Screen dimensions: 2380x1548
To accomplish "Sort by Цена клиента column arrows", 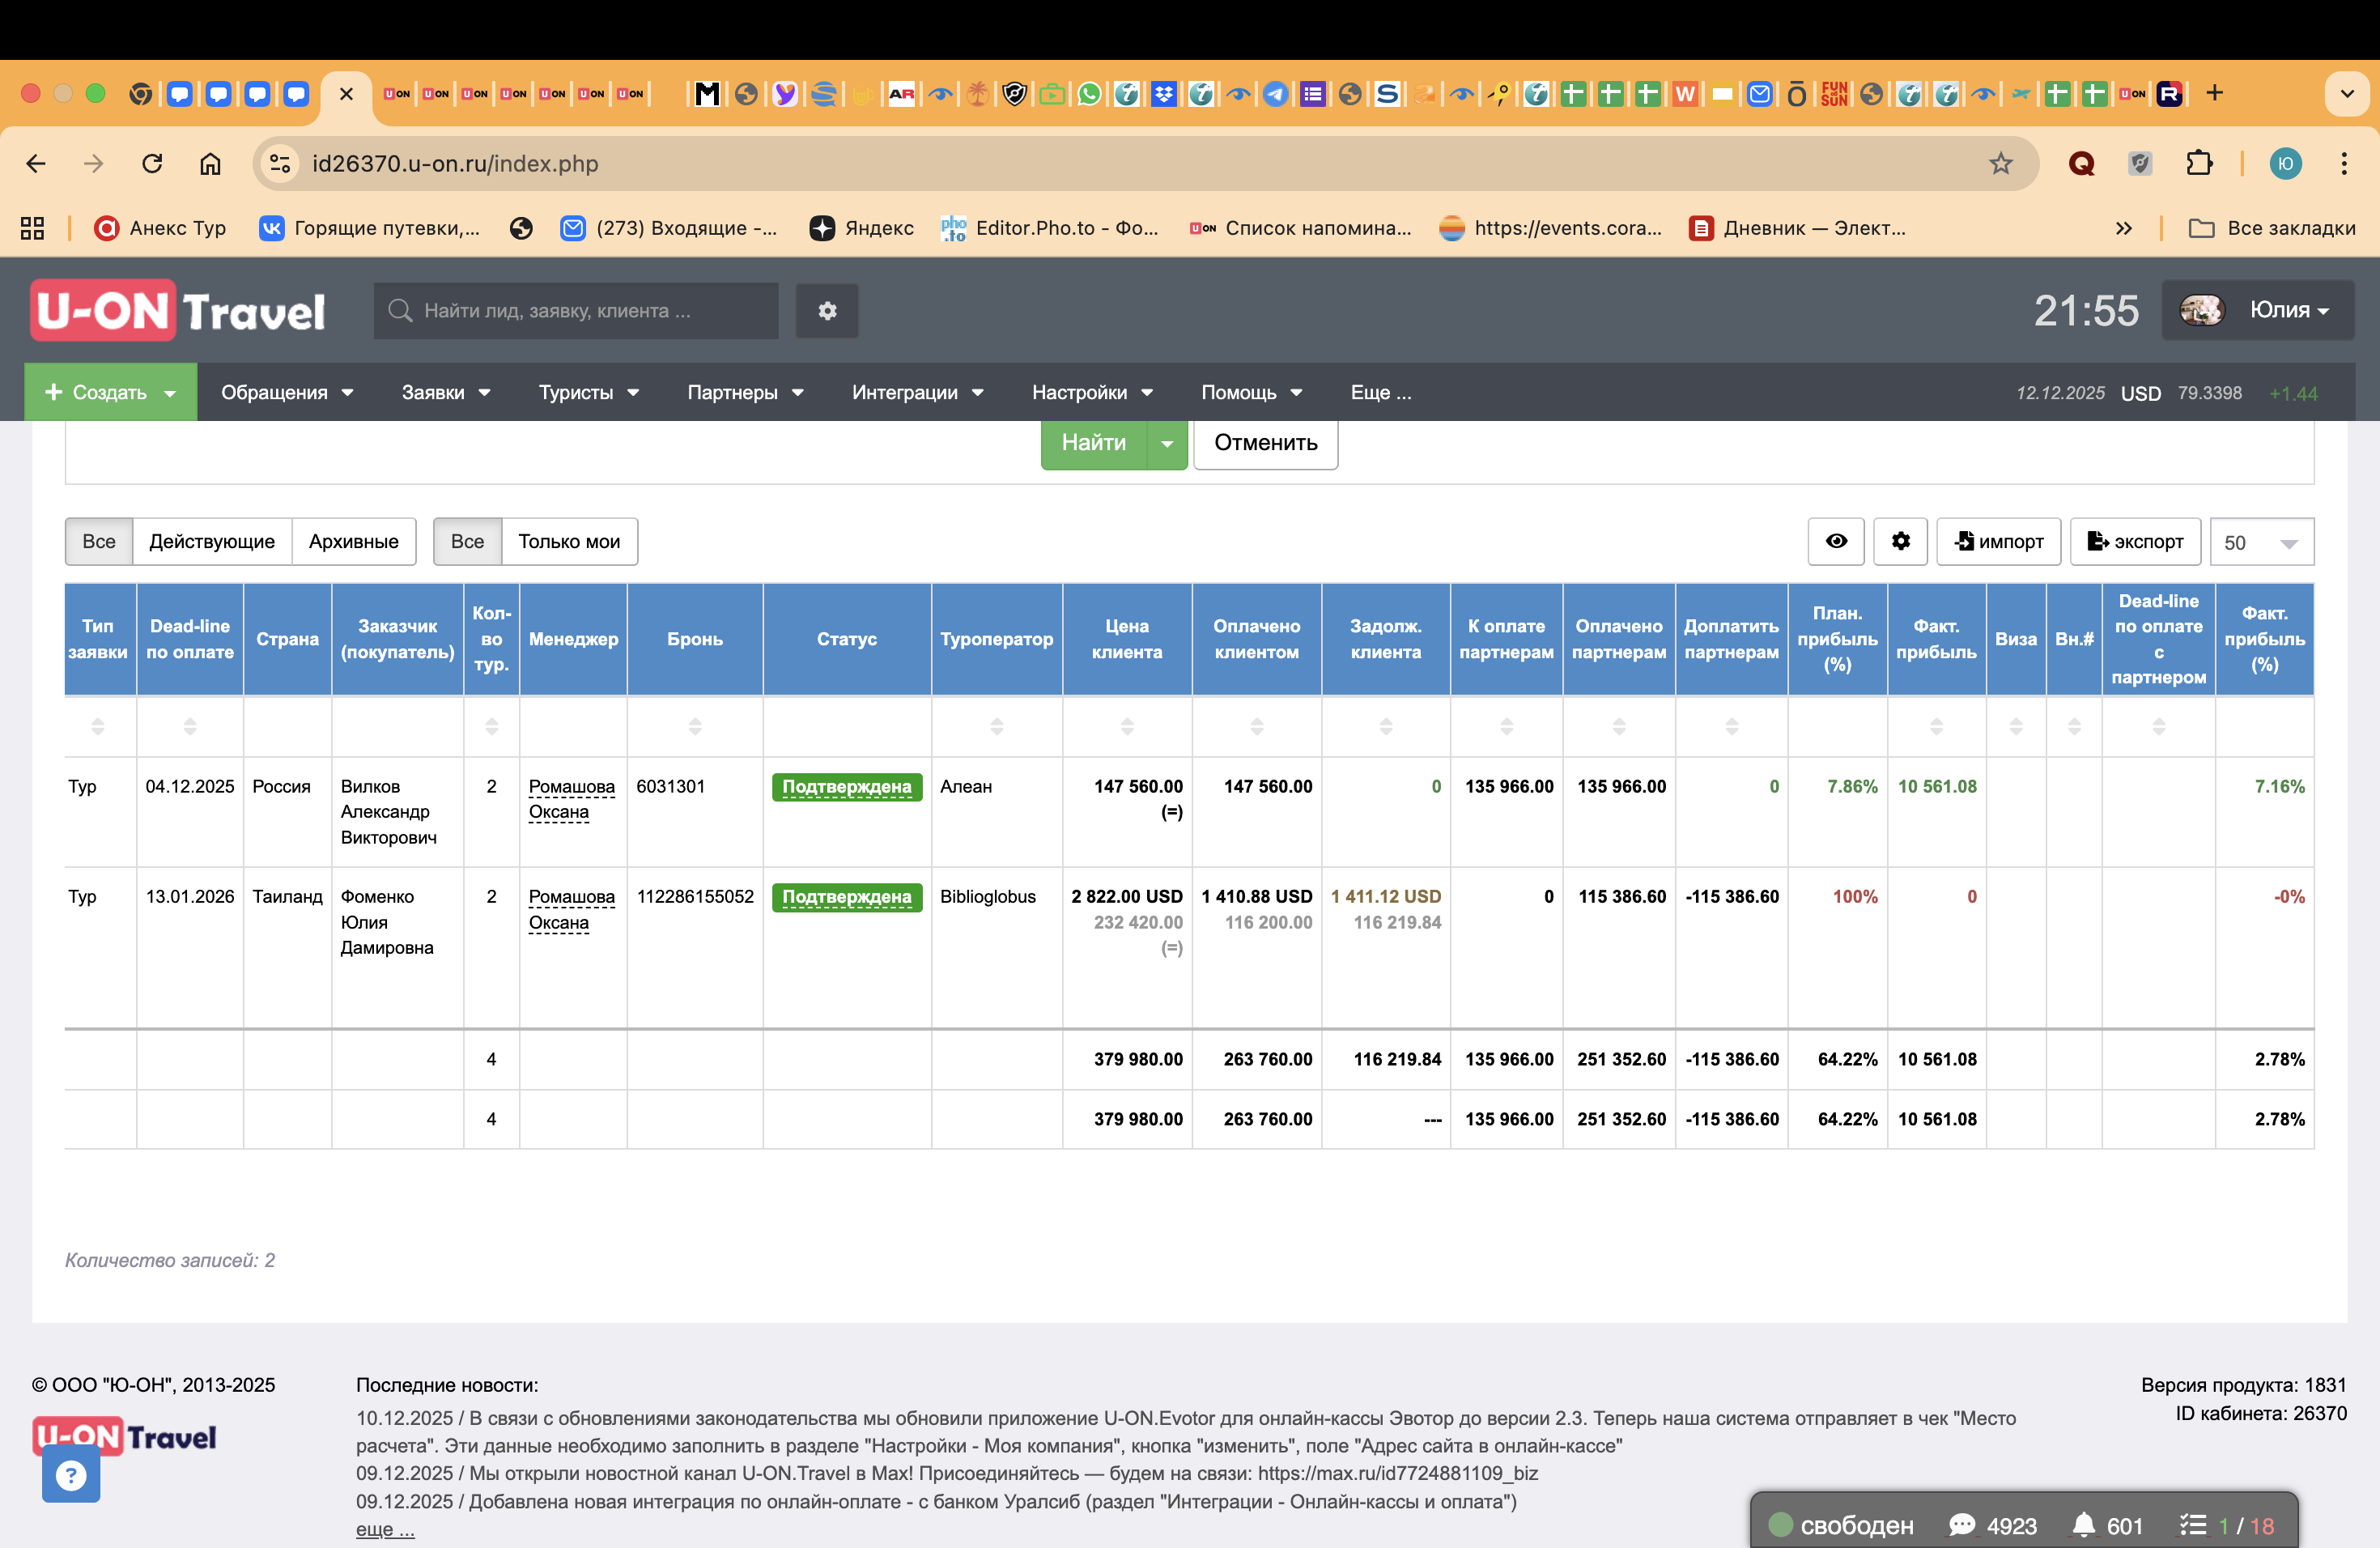I will click(1126, 727).
